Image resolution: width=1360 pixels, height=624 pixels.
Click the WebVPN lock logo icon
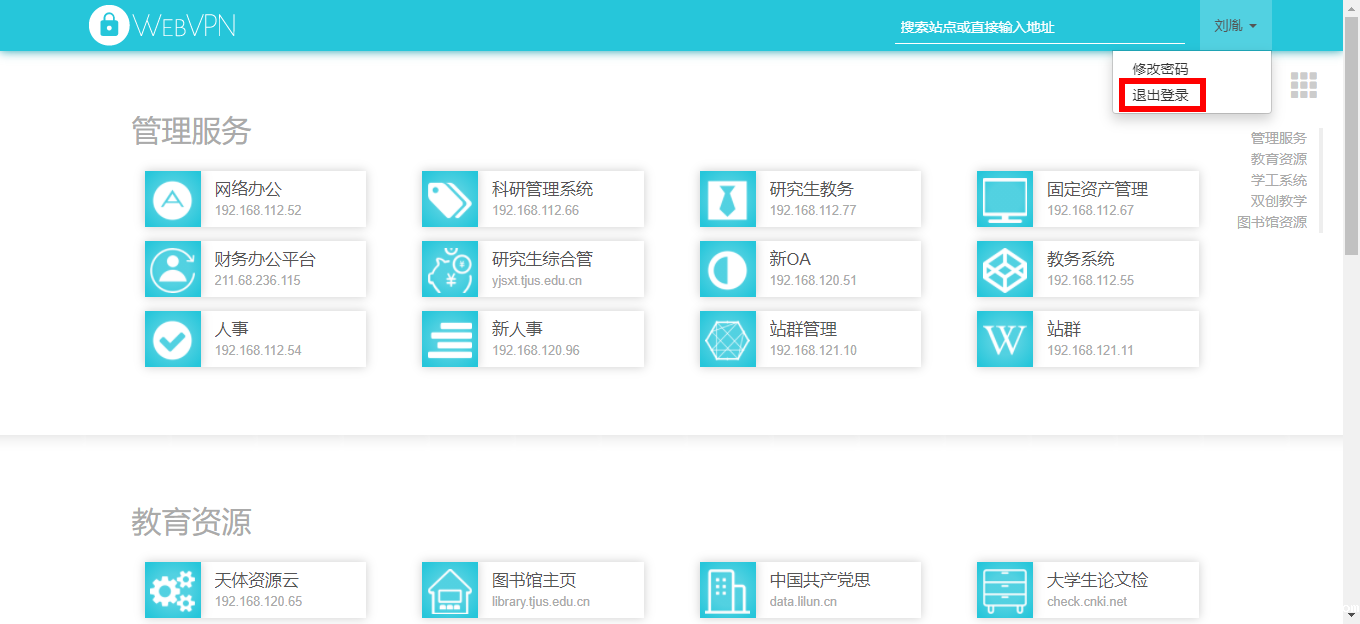(x=109, y=26)
